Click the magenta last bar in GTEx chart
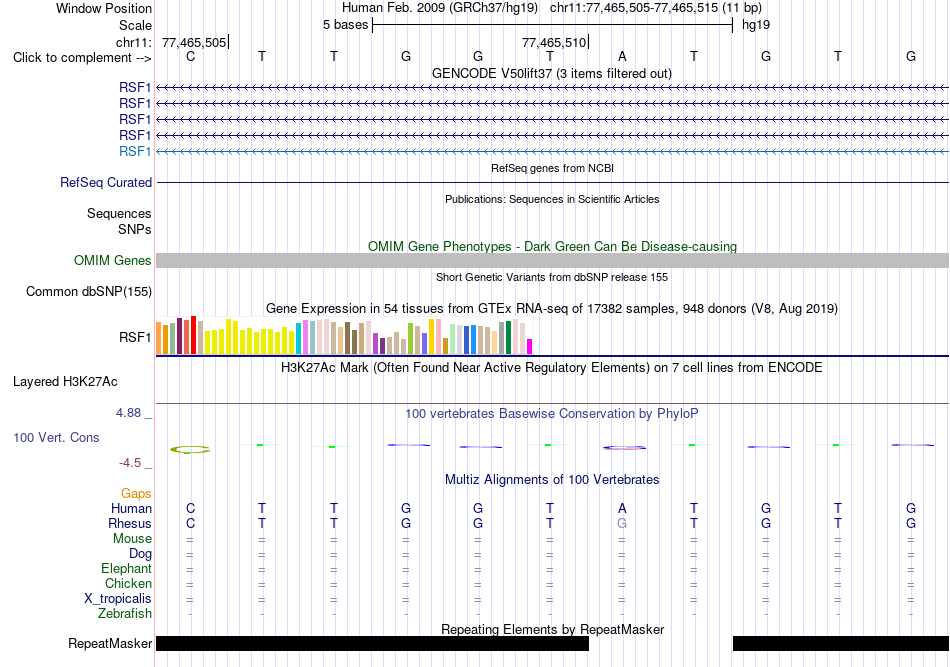950x667 pixels. [x=530, y=347]
